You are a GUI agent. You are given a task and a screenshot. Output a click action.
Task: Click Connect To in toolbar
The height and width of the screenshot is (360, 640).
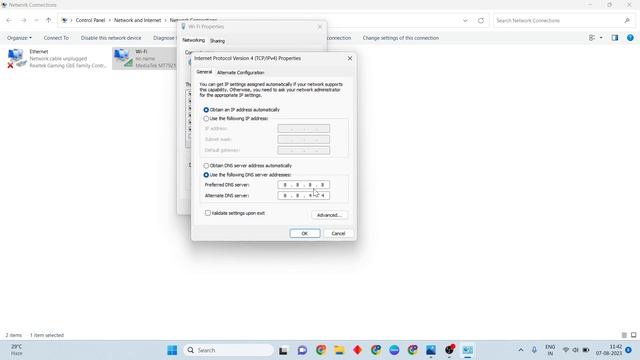(56, 38)
